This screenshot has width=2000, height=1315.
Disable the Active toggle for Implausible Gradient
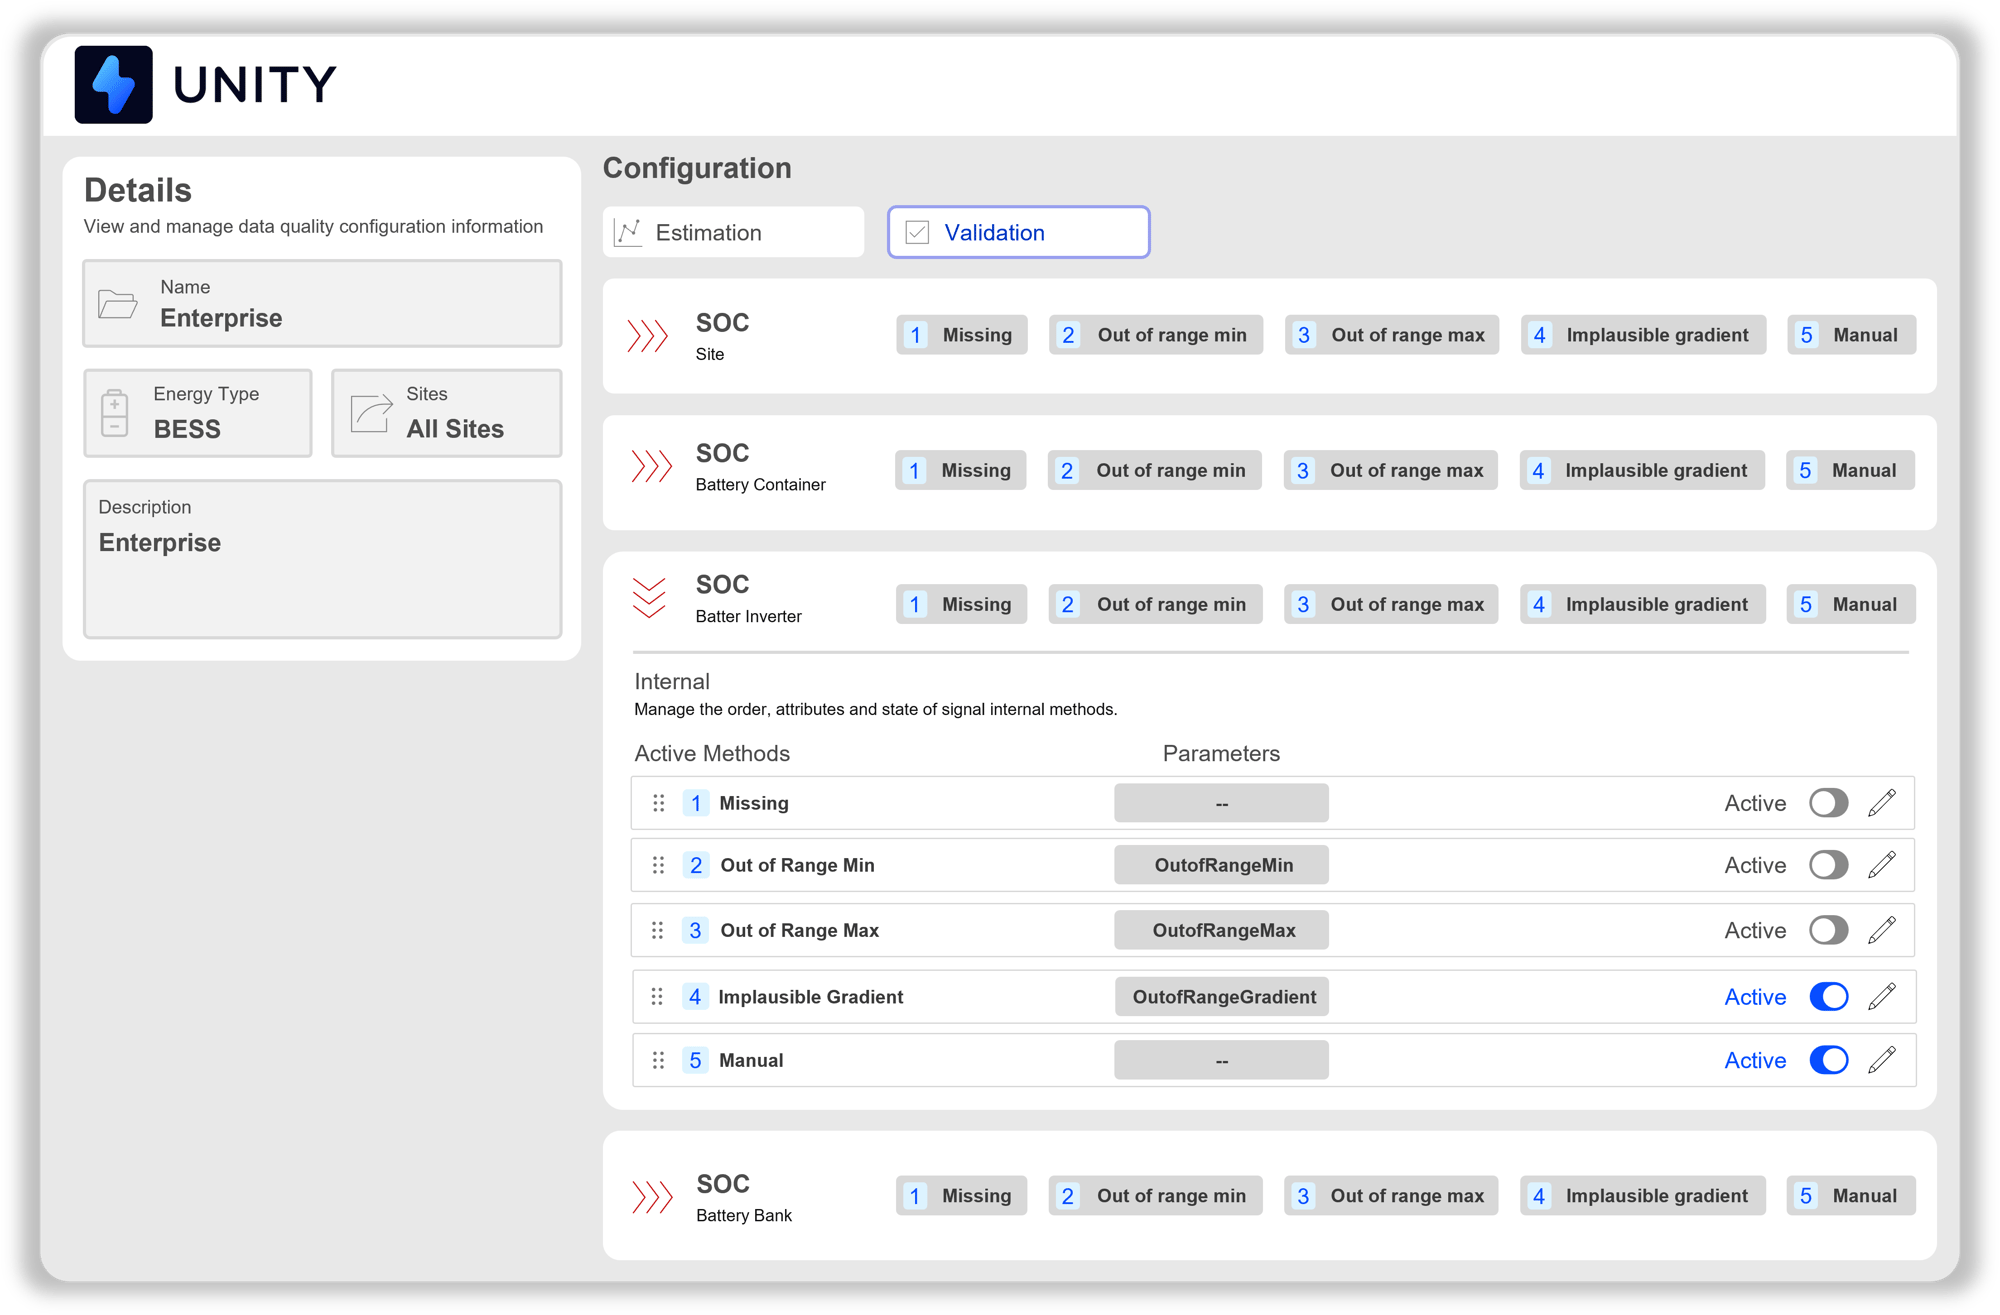point(1829,996)
